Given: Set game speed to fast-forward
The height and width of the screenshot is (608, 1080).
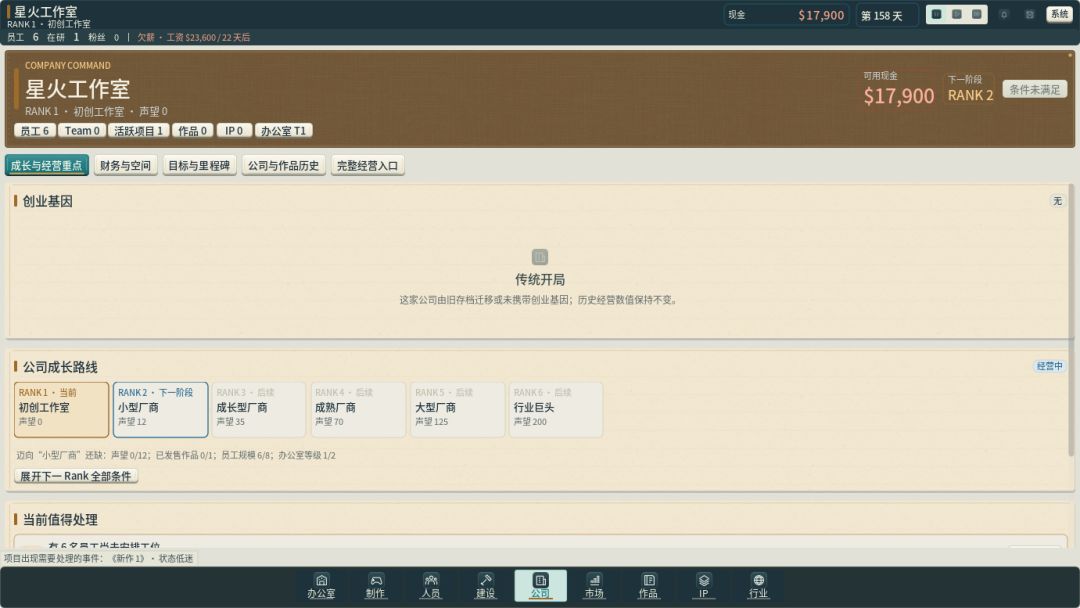Looking at the screenshot, I should pos(977,14).
